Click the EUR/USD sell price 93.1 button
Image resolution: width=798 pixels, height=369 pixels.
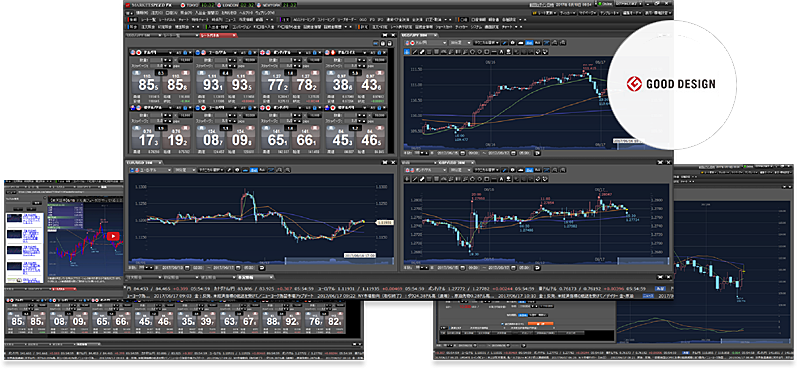coord(210,81)
